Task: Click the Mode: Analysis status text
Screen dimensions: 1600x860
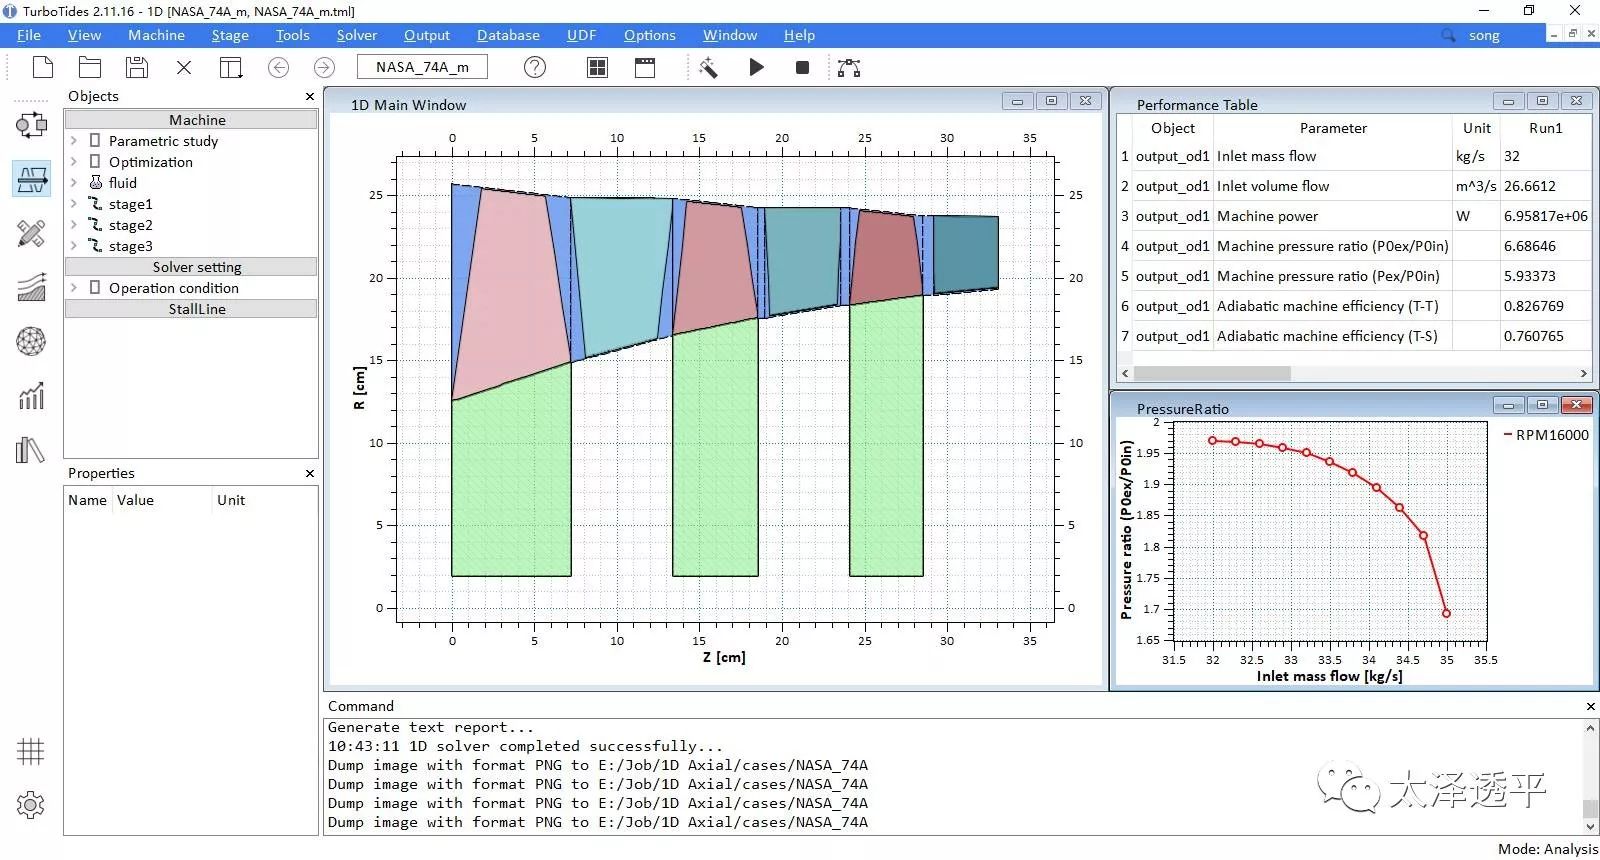Action: pos(1548,849)
